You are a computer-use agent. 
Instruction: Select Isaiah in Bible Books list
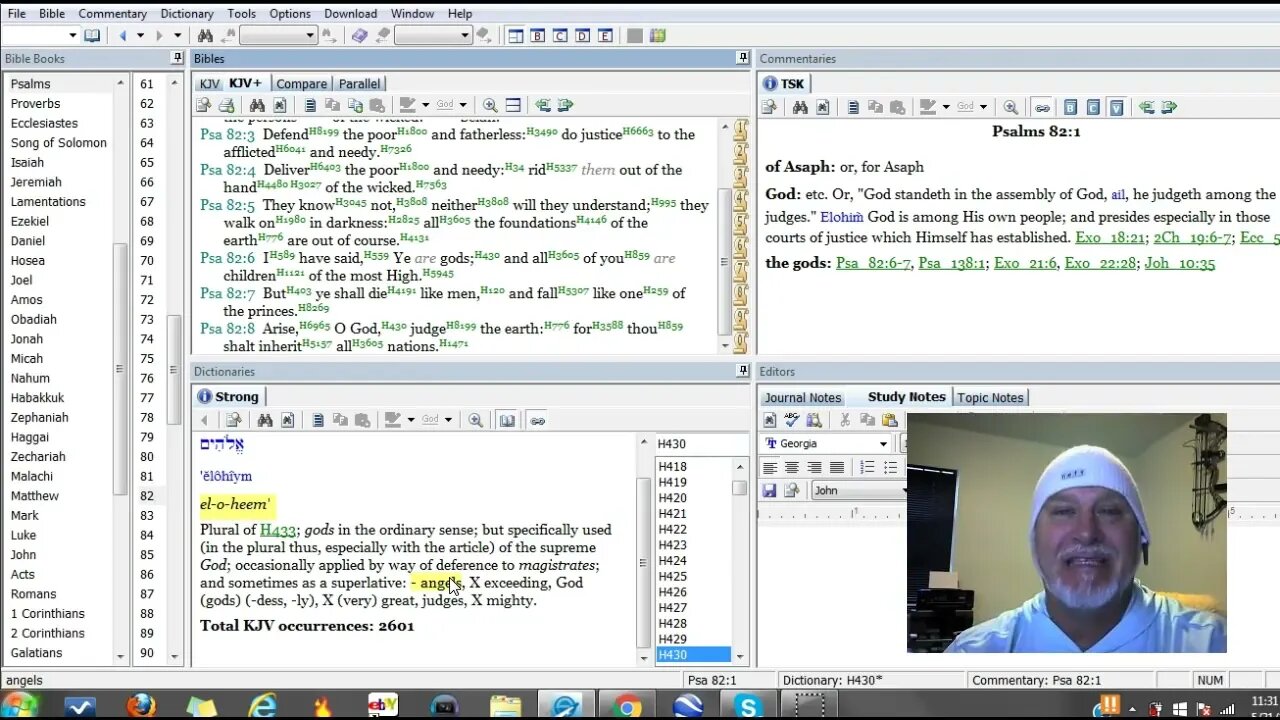[x=27, y=162]
